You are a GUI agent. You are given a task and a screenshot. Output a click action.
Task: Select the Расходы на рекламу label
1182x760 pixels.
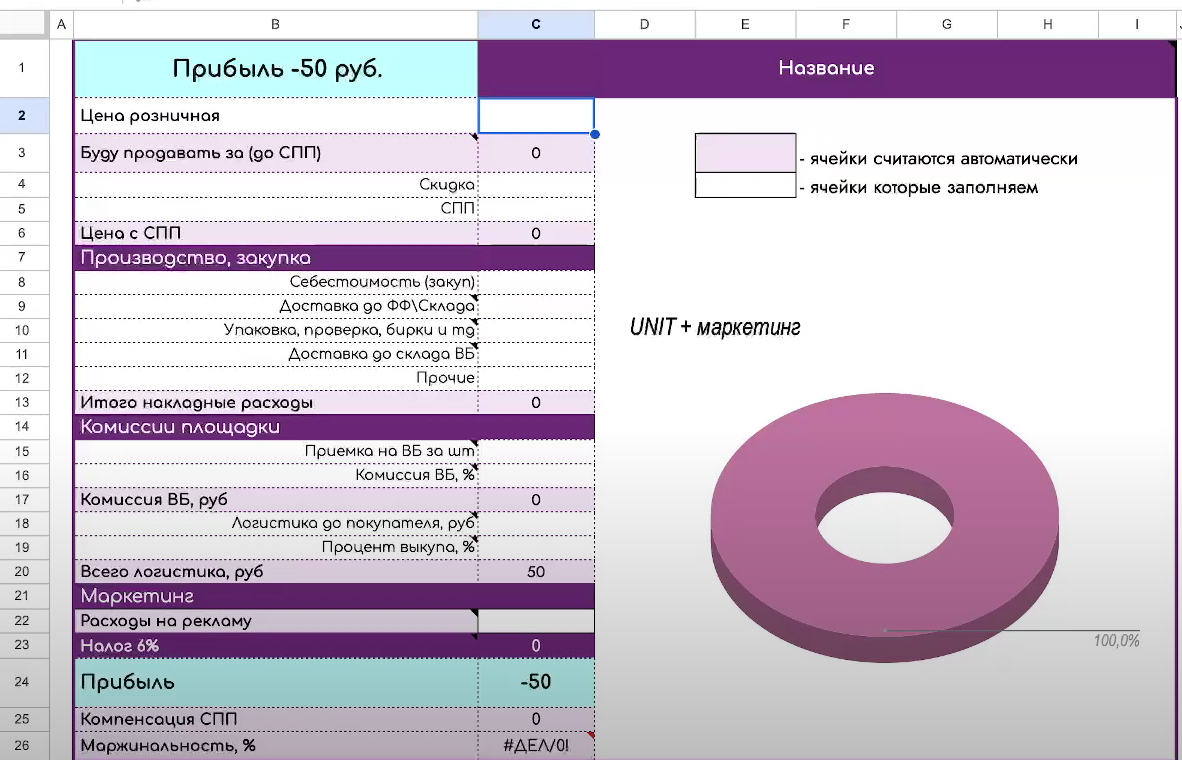pos(166,621)
